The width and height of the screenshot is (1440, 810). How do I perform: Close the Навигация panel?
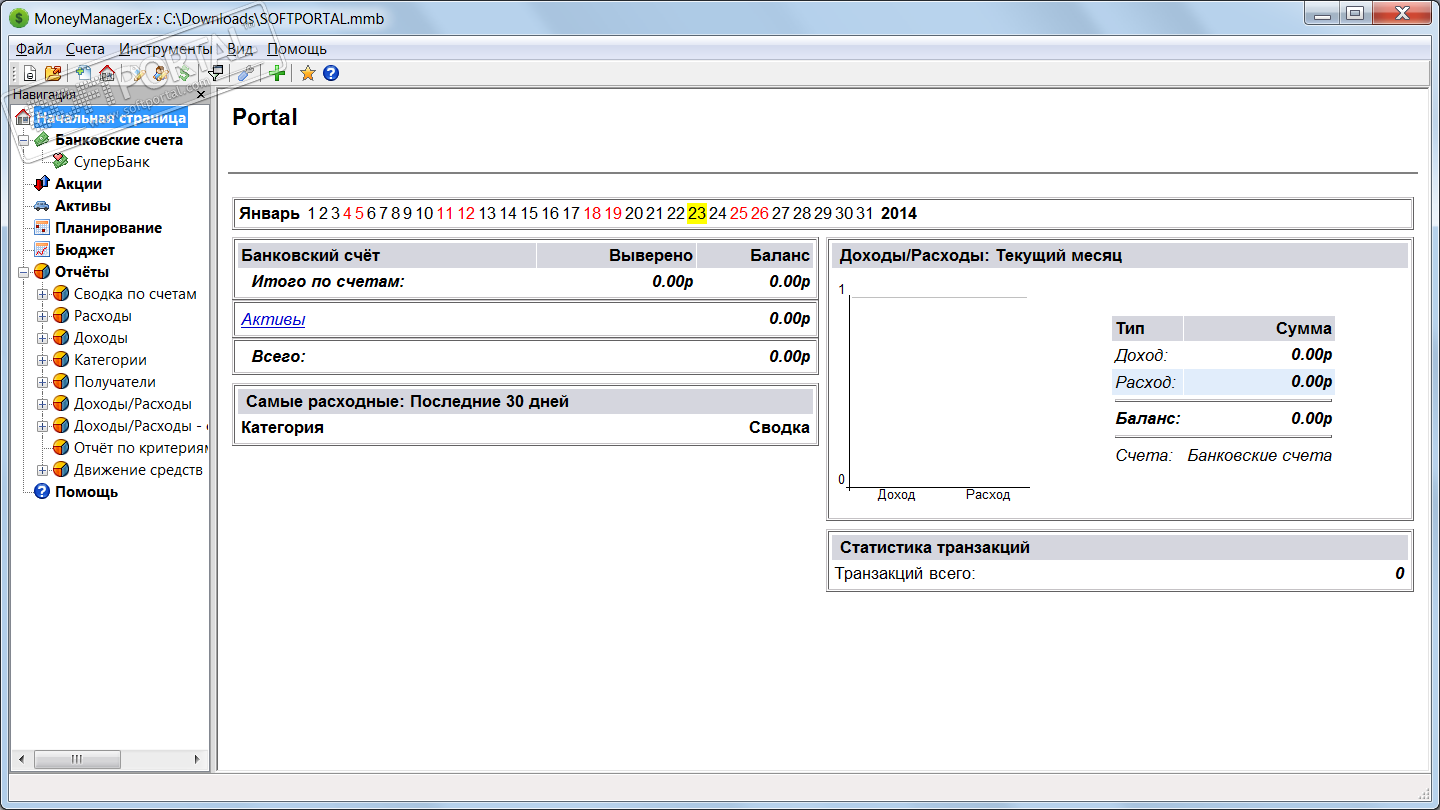[200, 94]
